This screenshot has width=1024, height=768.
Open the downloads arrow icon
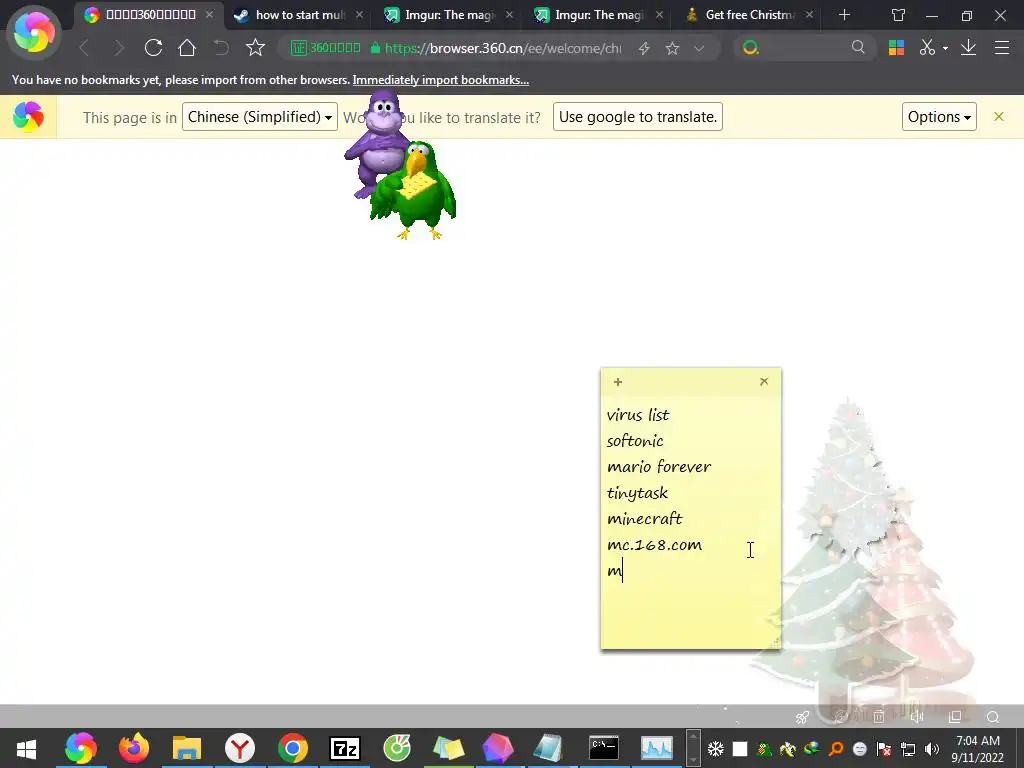click(968, 48)
